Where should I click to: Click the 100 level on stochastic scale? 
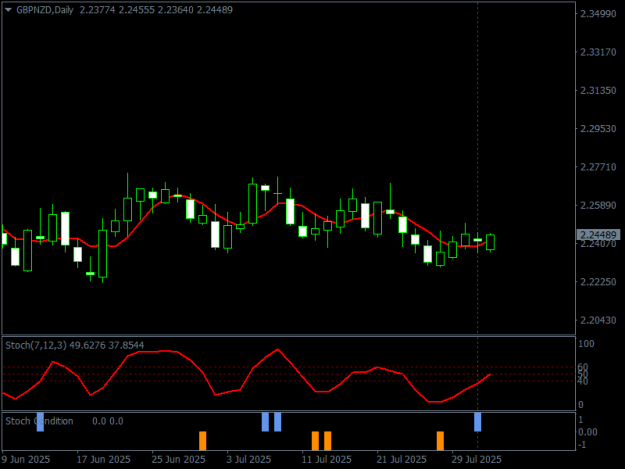[x=586, y=343]
